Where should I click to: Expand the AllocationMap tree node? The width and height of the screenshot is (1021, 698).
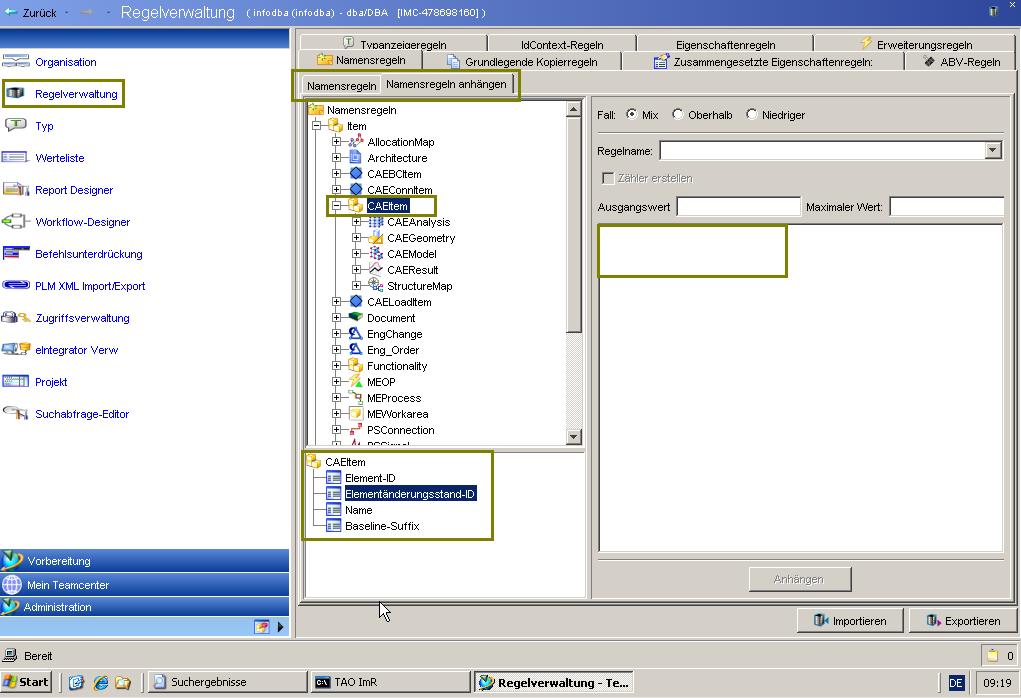click(337, 141)
